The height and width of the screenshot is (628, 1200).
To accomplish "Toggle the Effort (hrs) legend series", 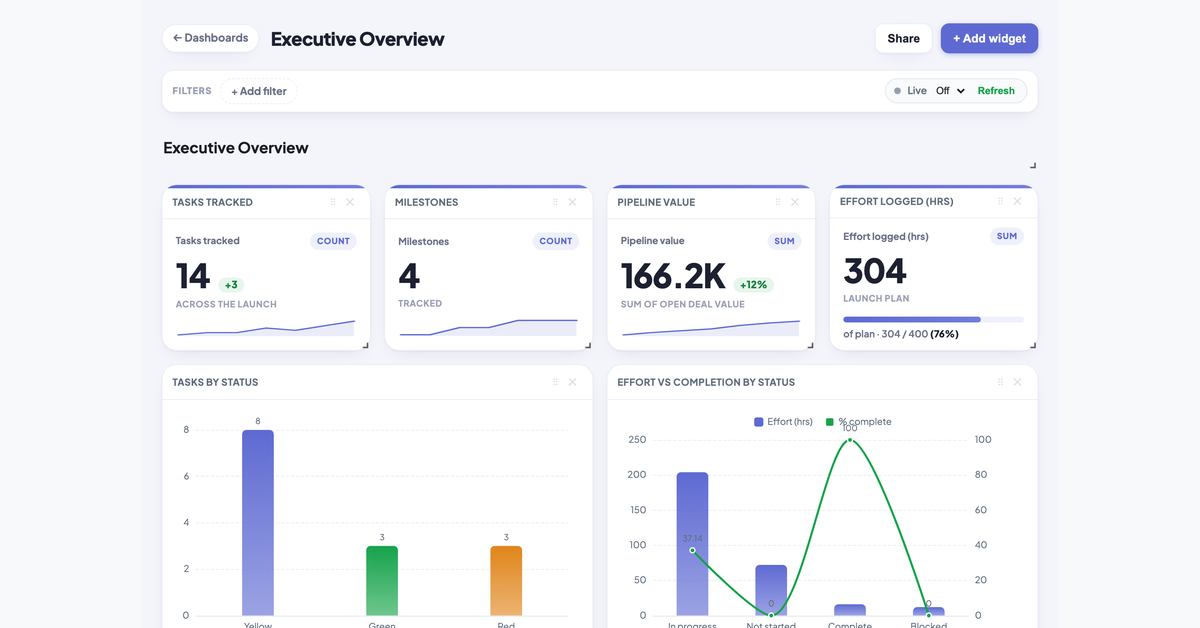I will tap(783, 422).
